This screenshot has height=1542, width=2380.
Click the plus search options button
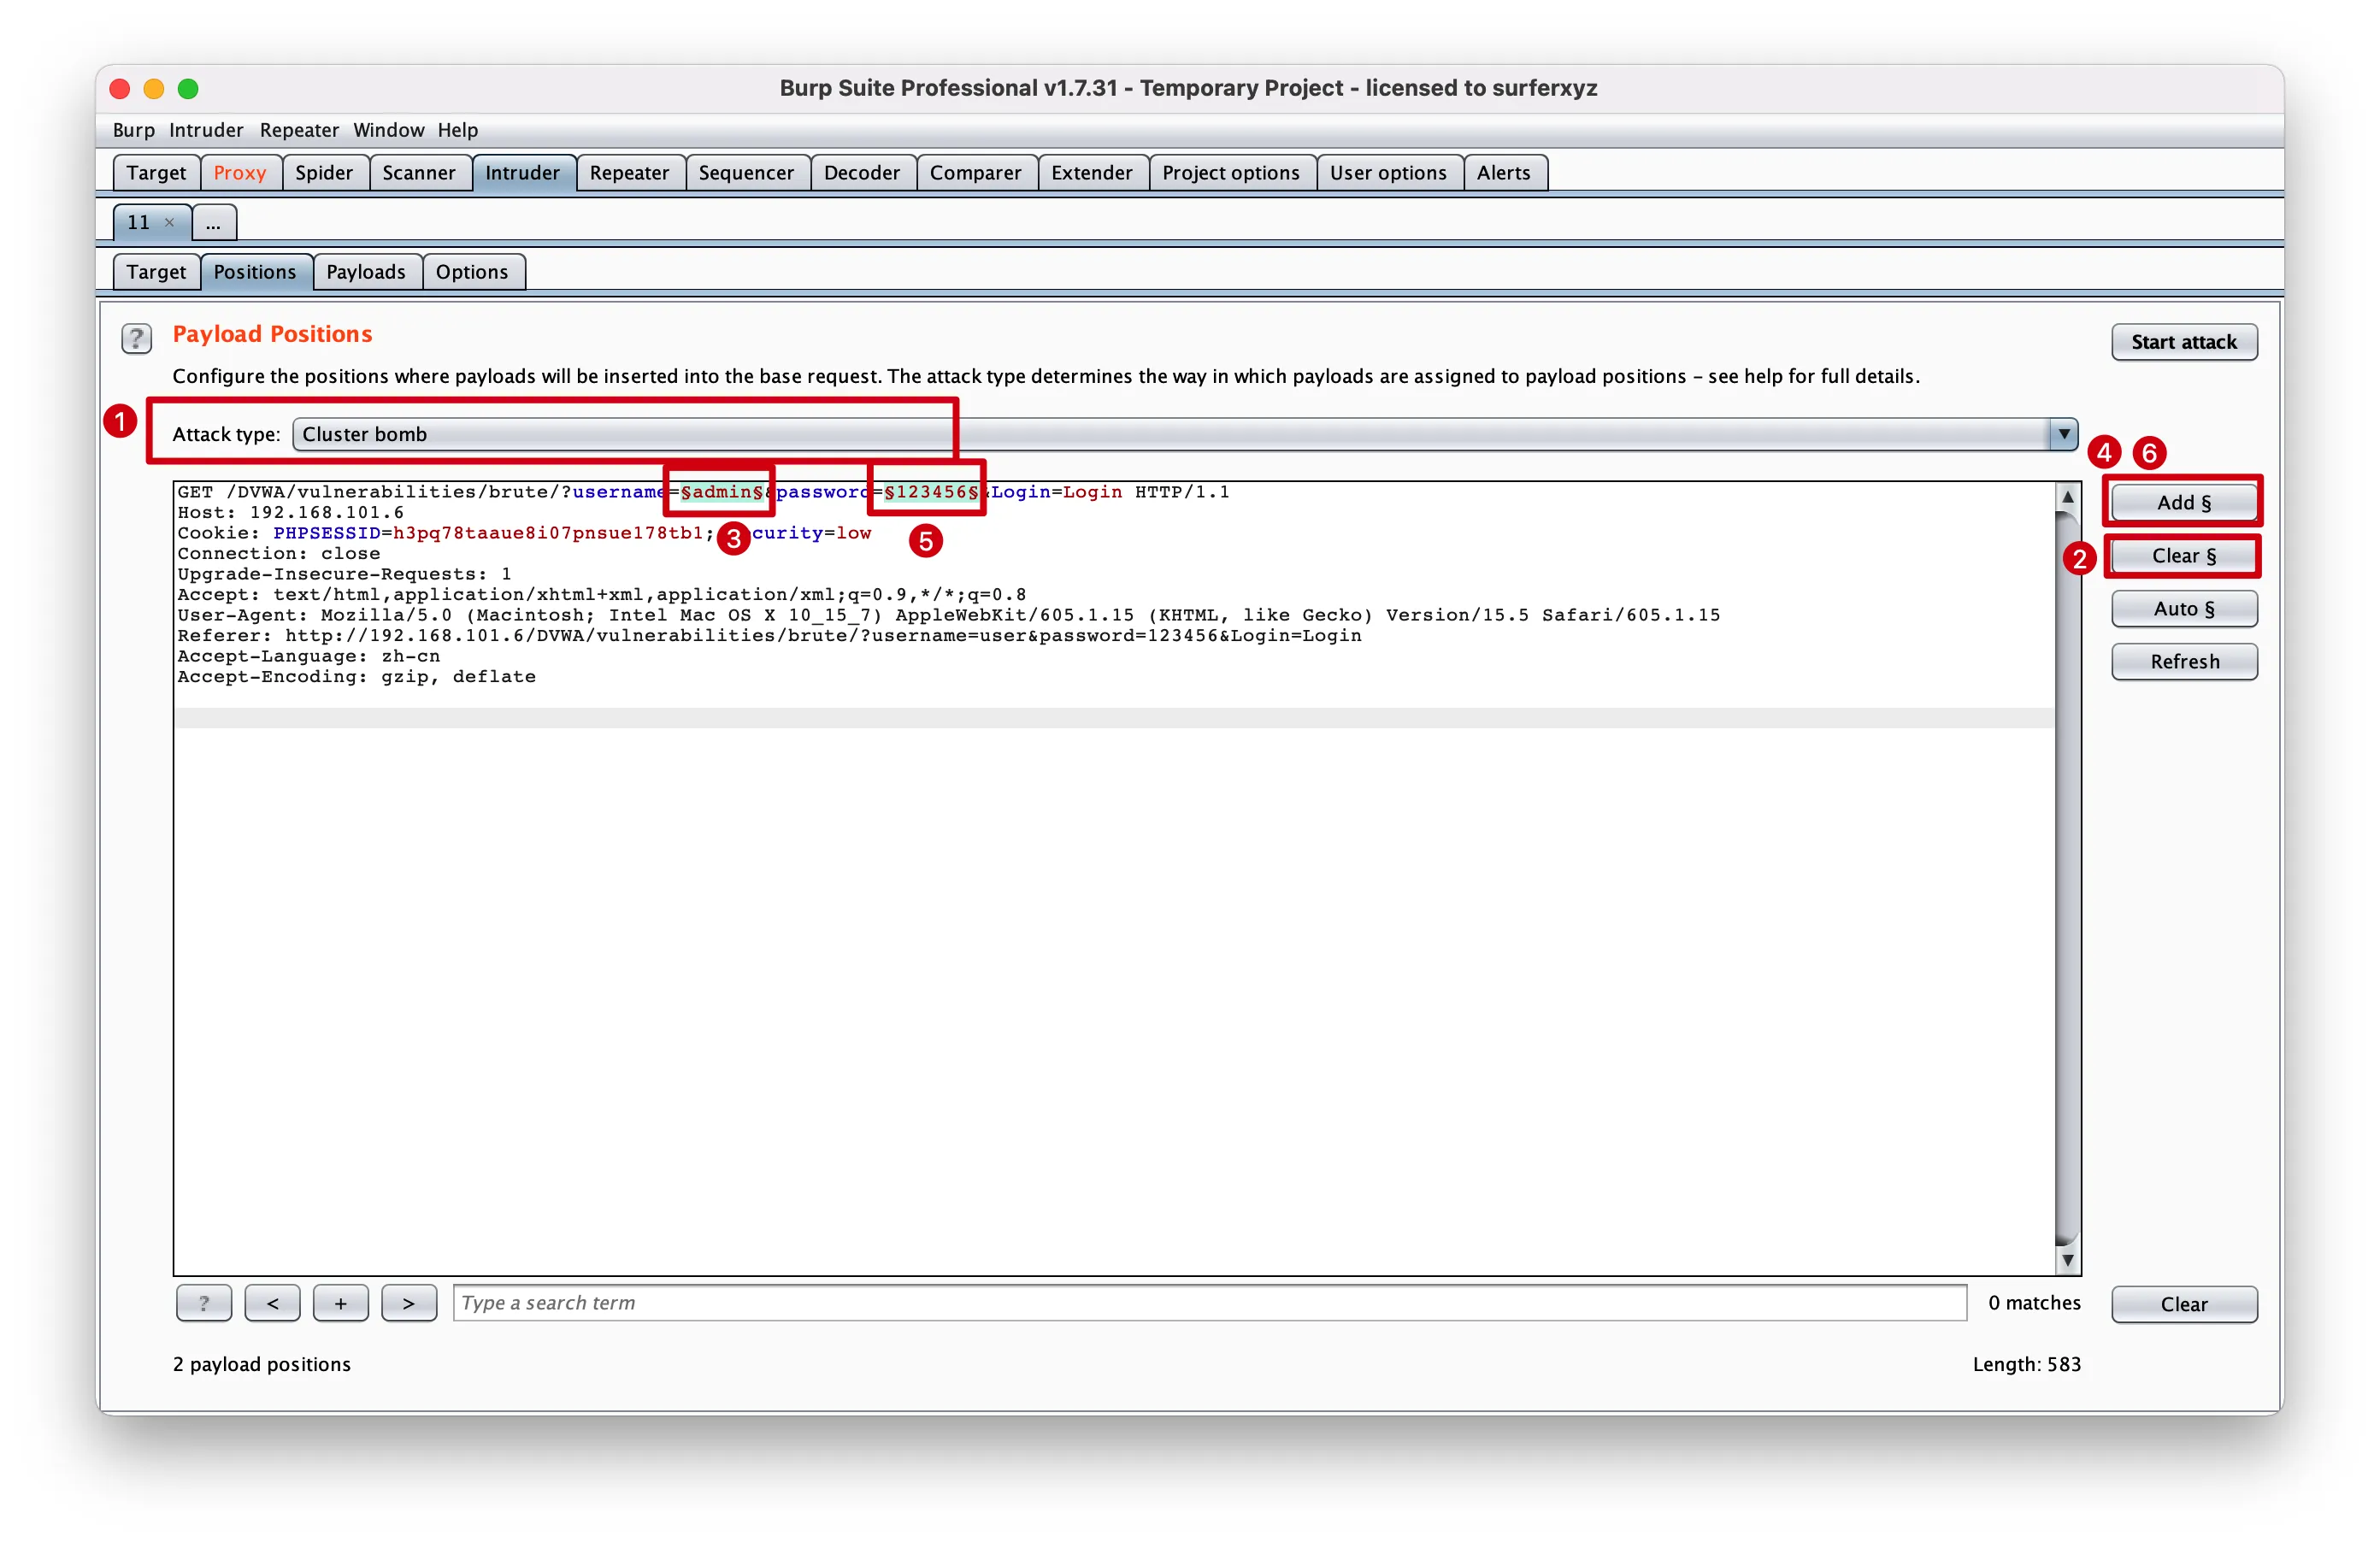(x=341, y=1303)
